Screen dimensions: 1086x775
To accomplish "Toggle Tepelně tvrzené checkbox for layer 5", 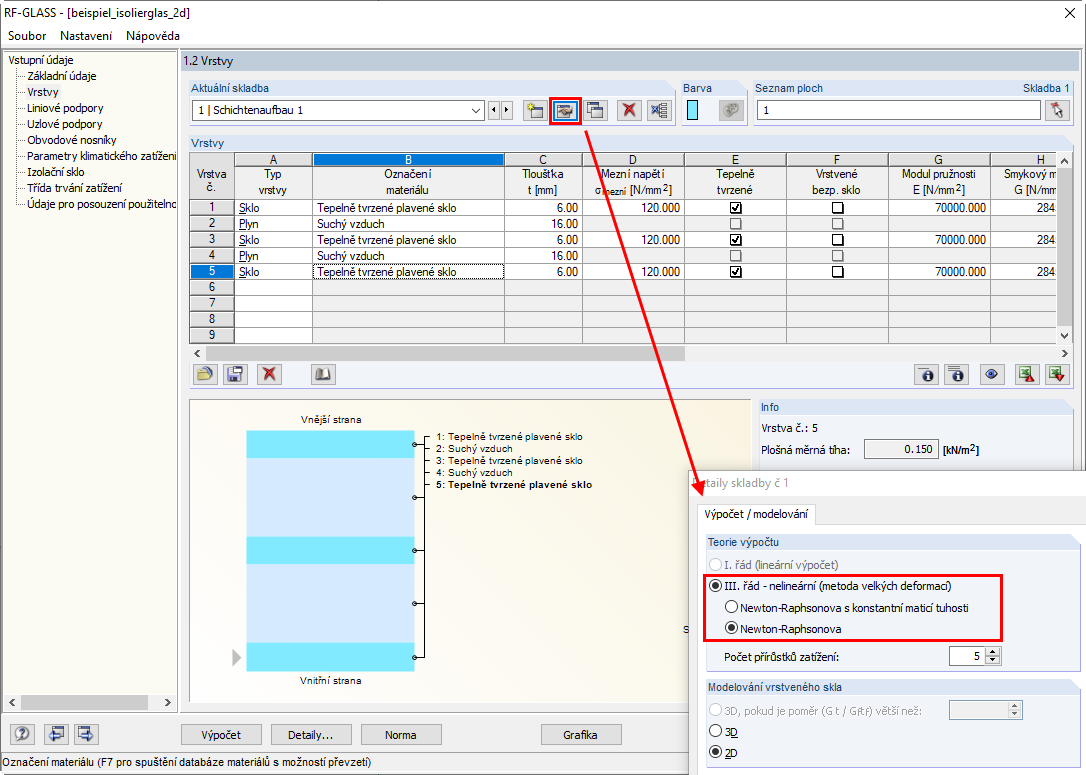I will pos(736,271).
